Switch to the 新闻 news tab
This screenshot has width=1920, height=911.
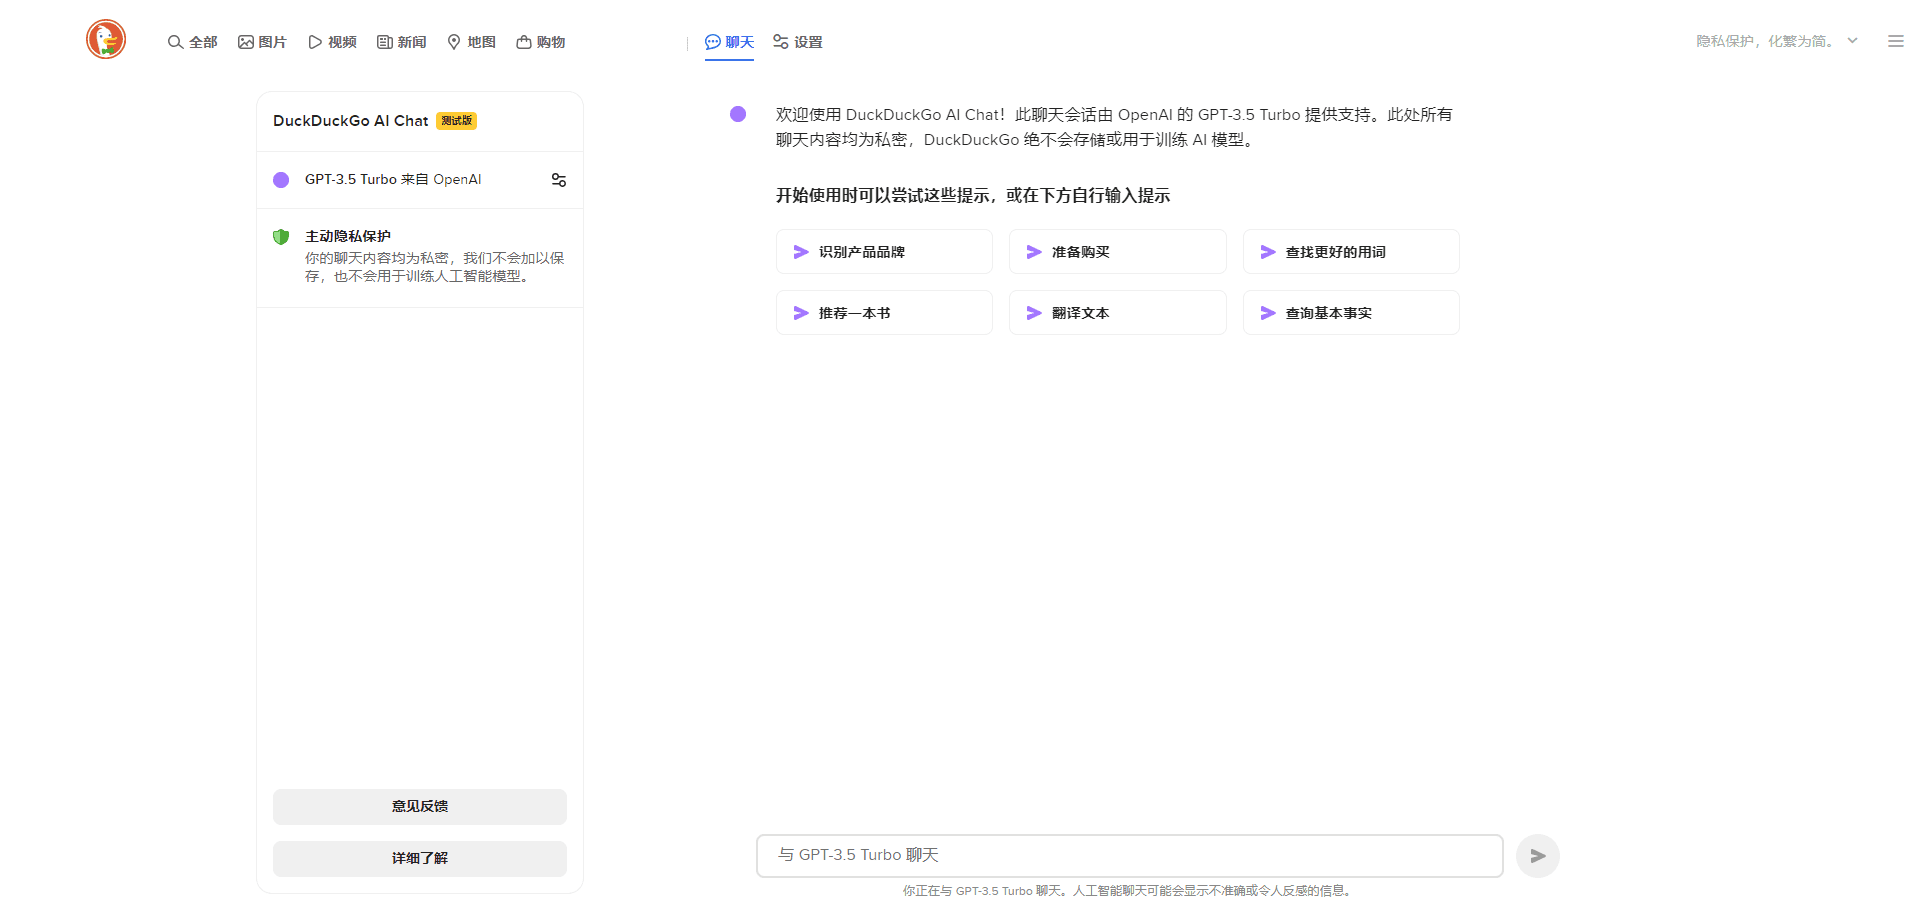(401, 42)
